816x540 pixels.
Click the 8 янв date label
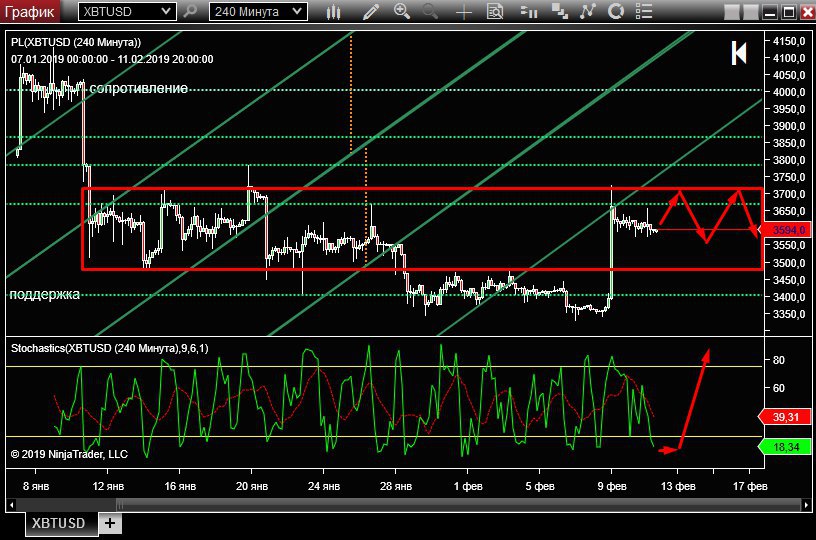[x=36, y=486]
